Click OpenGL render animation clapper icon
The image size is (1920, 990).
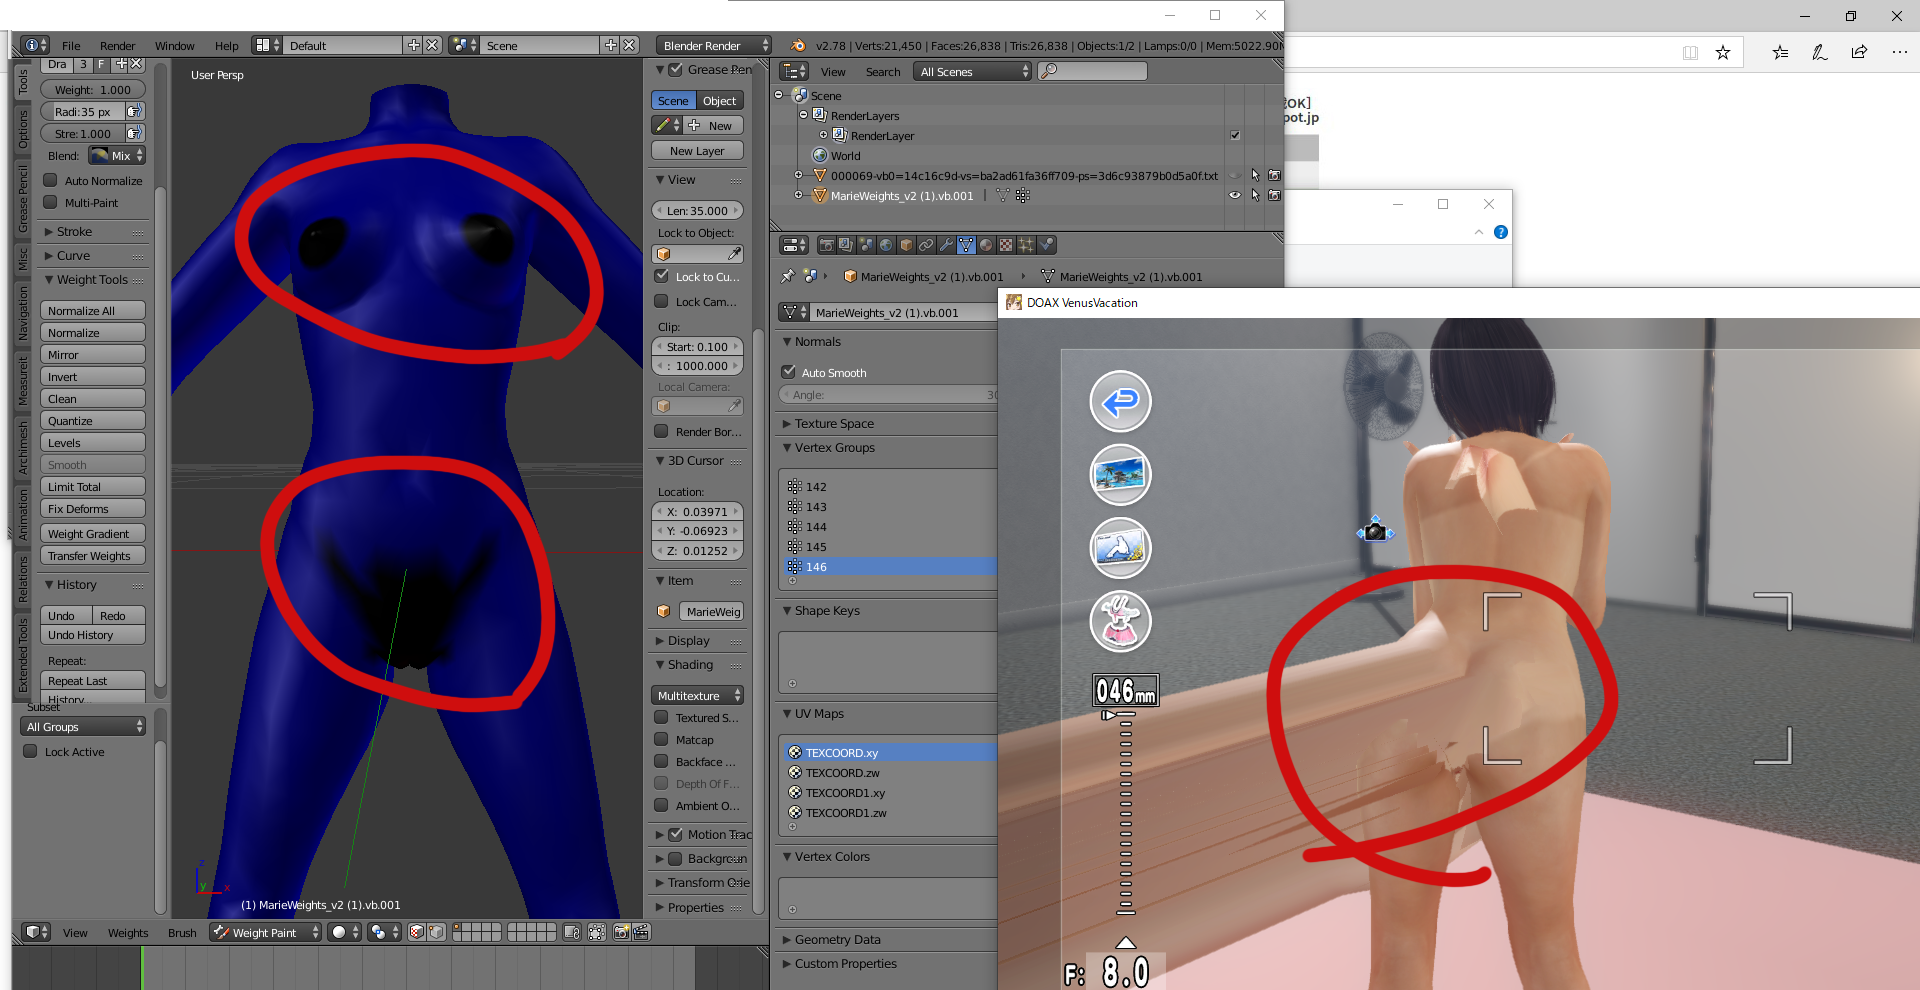(641, 932)
